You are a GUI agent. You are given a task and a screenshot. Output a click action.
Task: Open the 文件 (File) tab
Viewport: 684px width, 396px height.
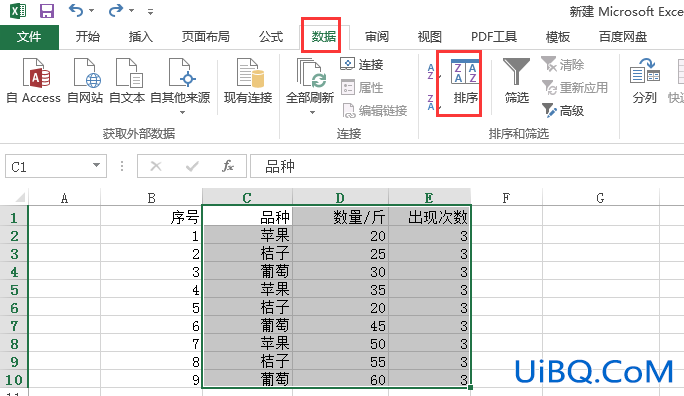click(29, 37)
